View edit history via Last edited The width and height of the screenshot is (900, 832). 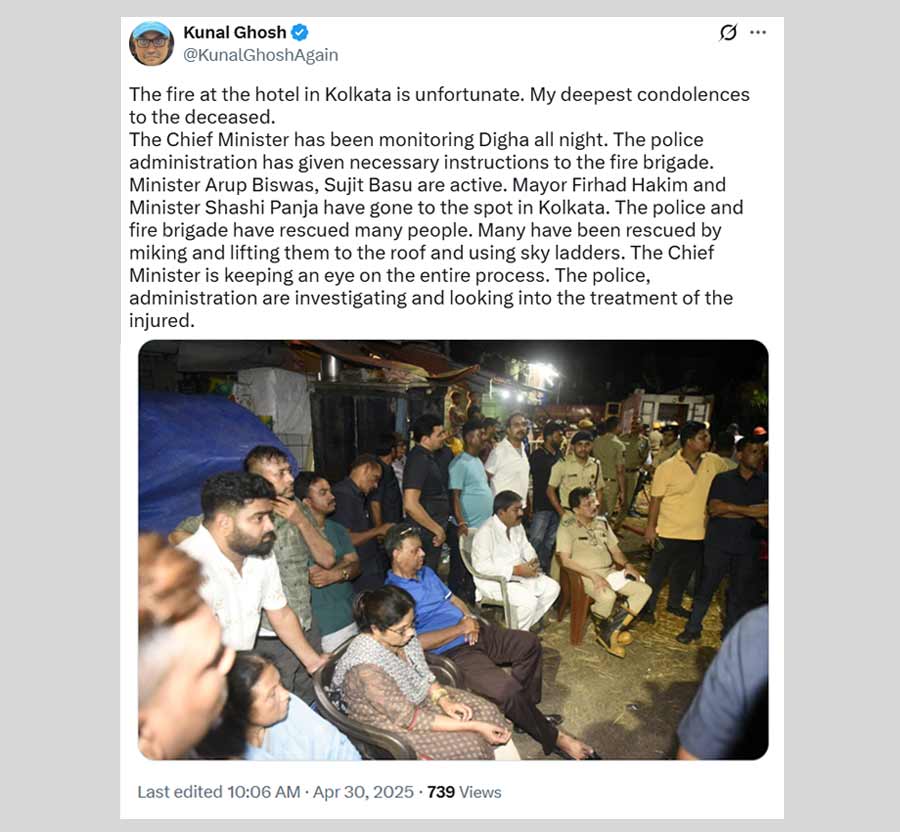point(180,792)
